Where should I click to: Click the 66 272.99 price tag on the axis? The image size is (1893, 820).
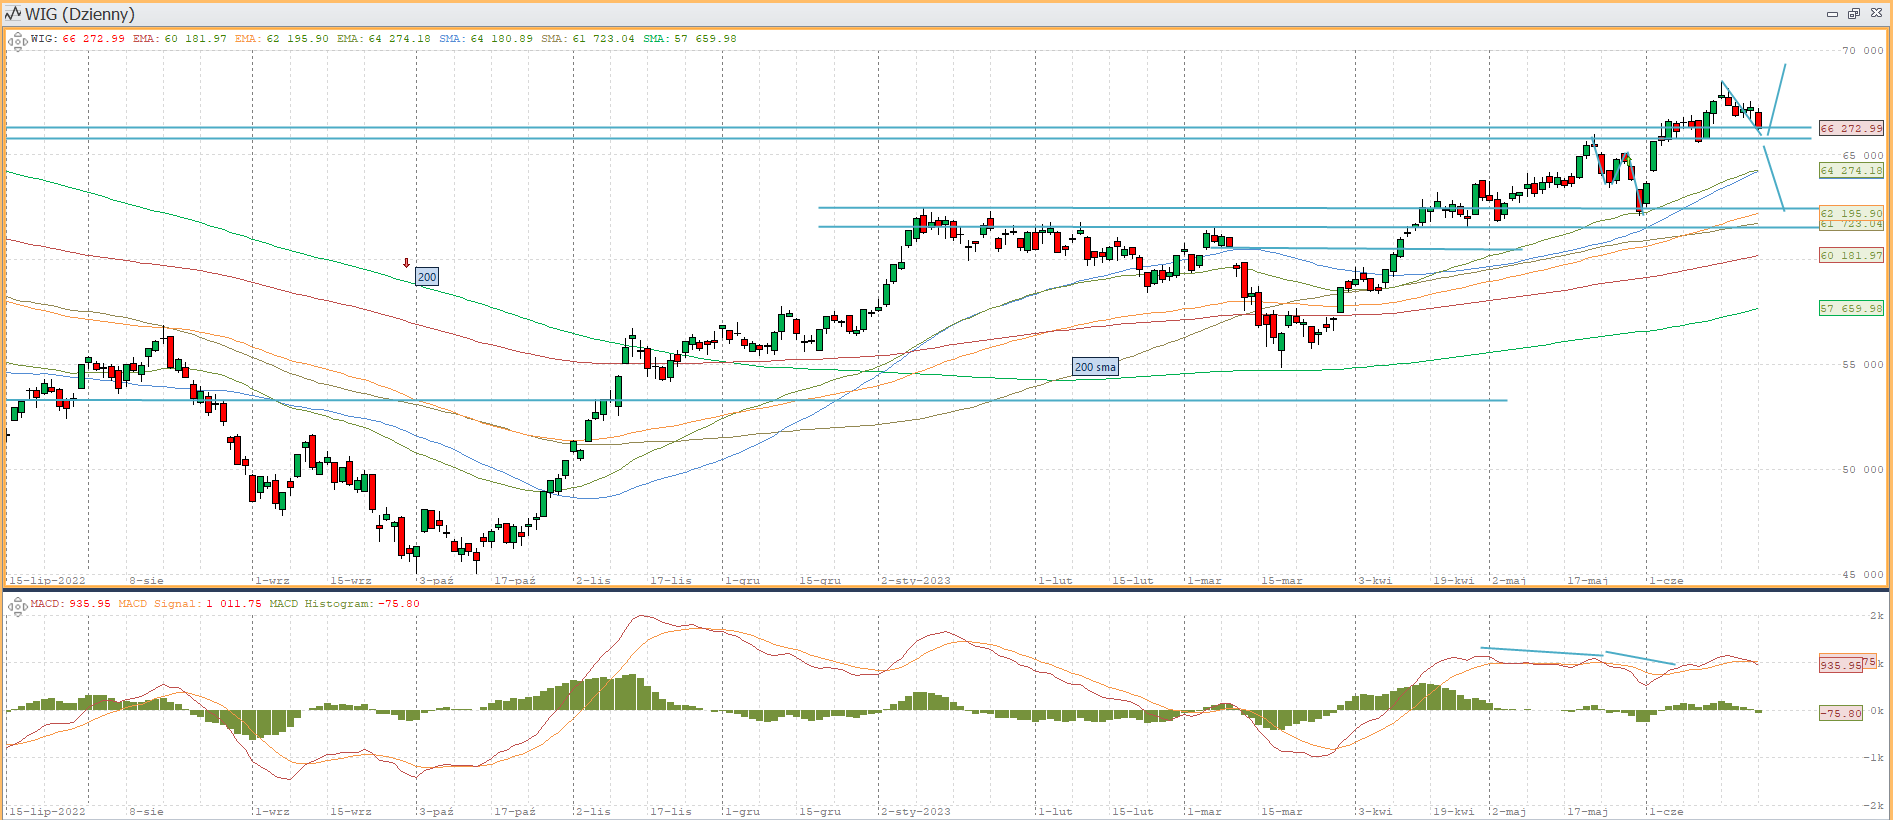(1851, 128)
